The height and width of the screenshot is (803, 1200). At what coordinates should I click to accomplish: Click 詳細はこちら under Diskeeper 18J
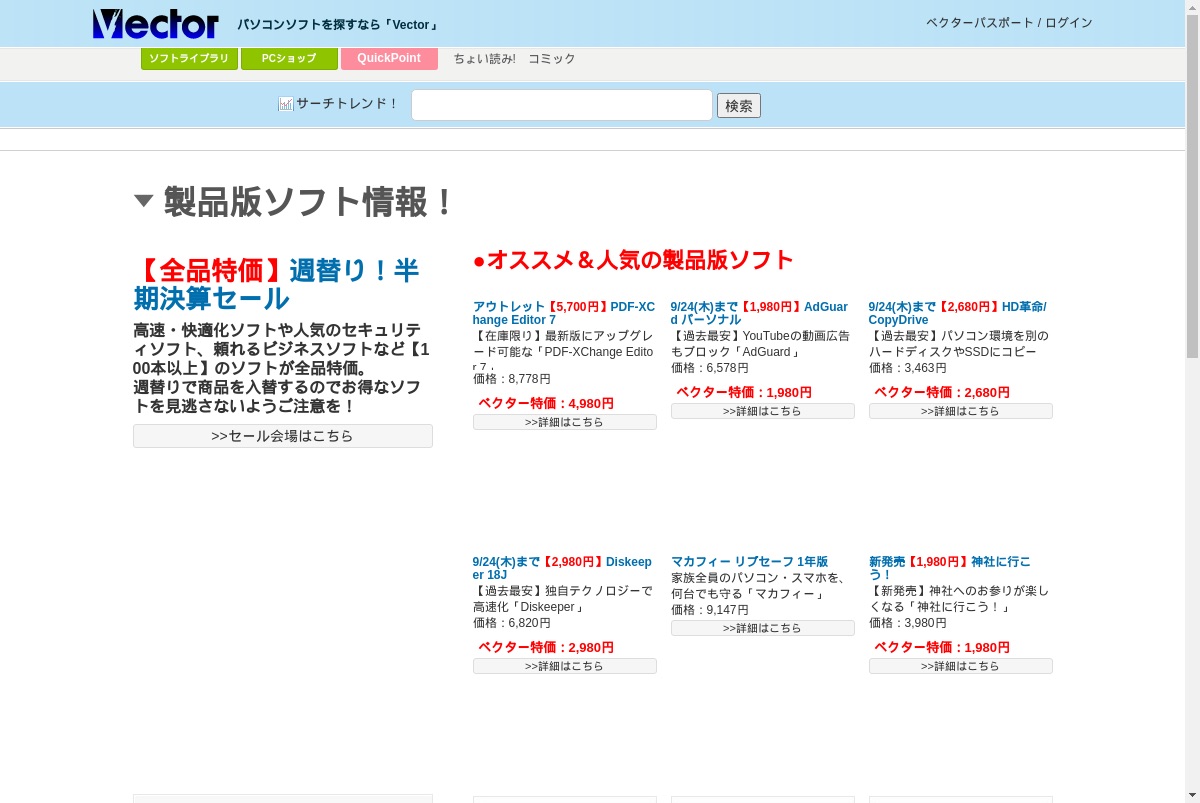coord(565,666)
